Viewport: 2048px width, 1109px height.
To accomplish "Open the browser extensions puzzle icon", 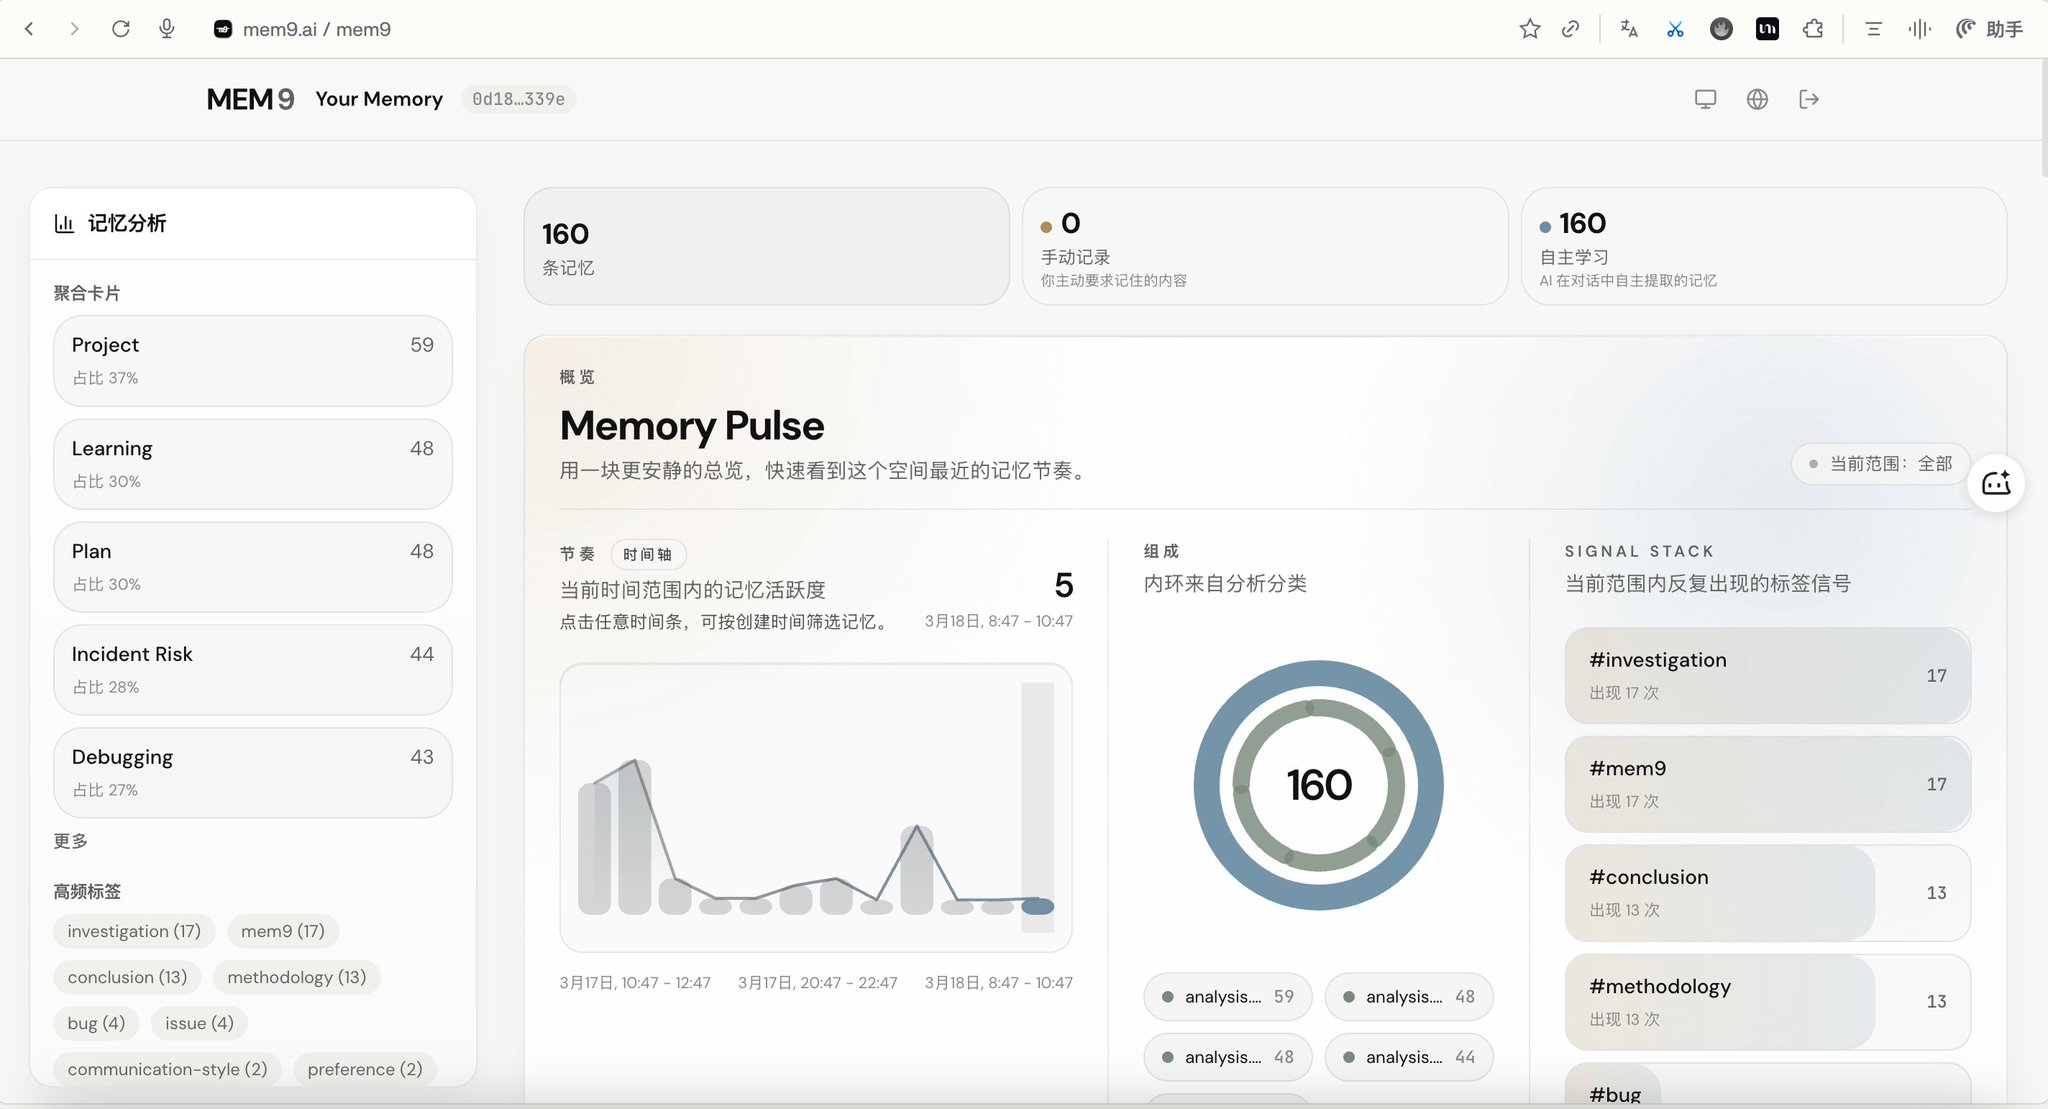I will (1813, 29).
